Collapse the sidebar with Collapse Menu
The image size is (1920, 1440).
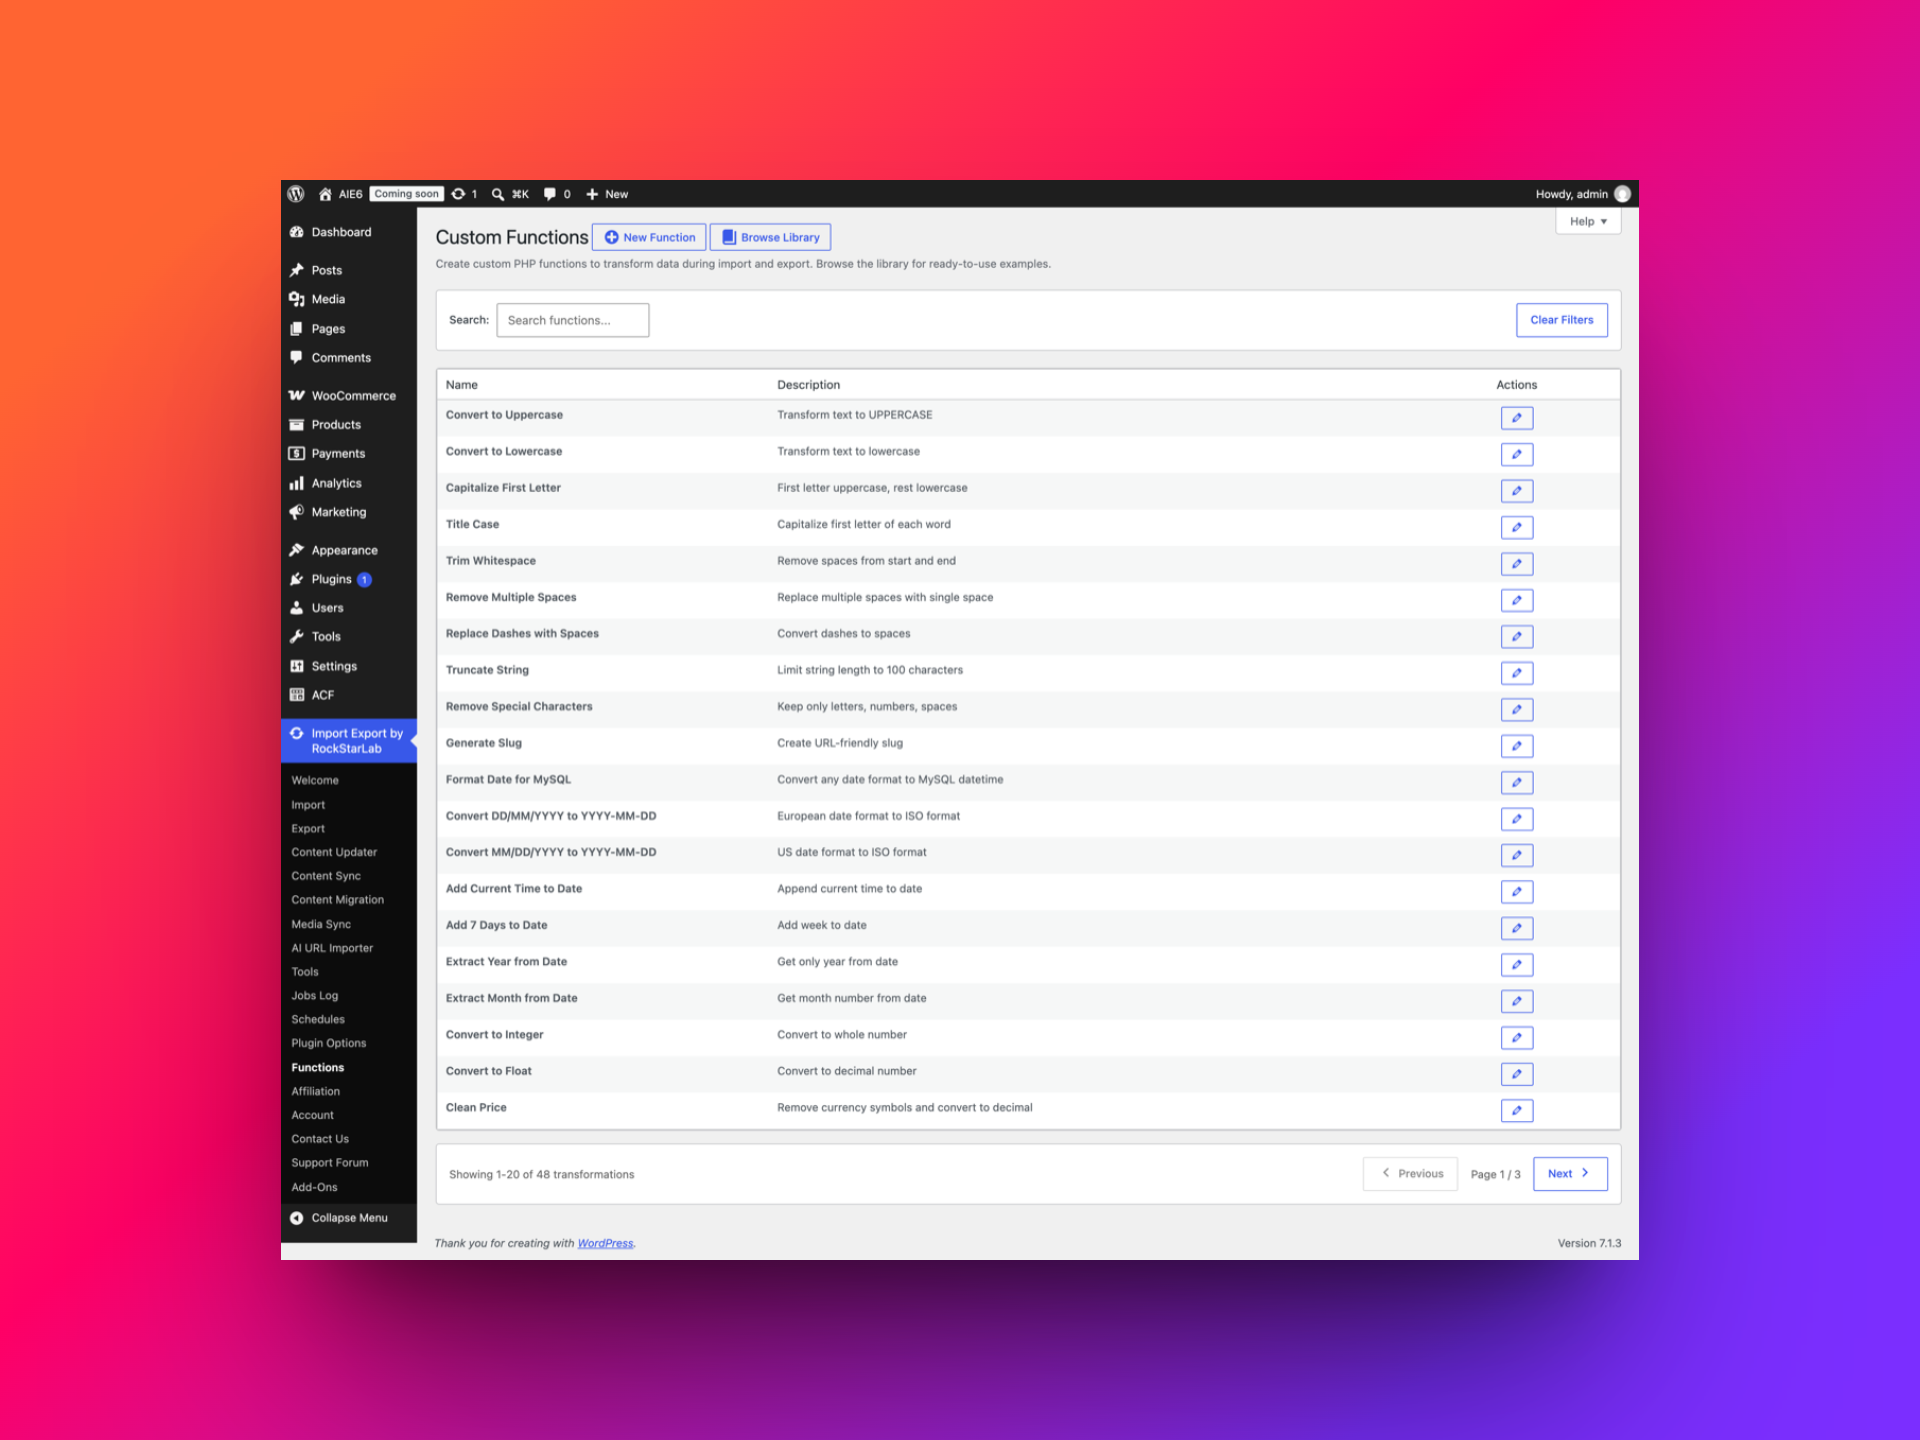coord(349,1218)
